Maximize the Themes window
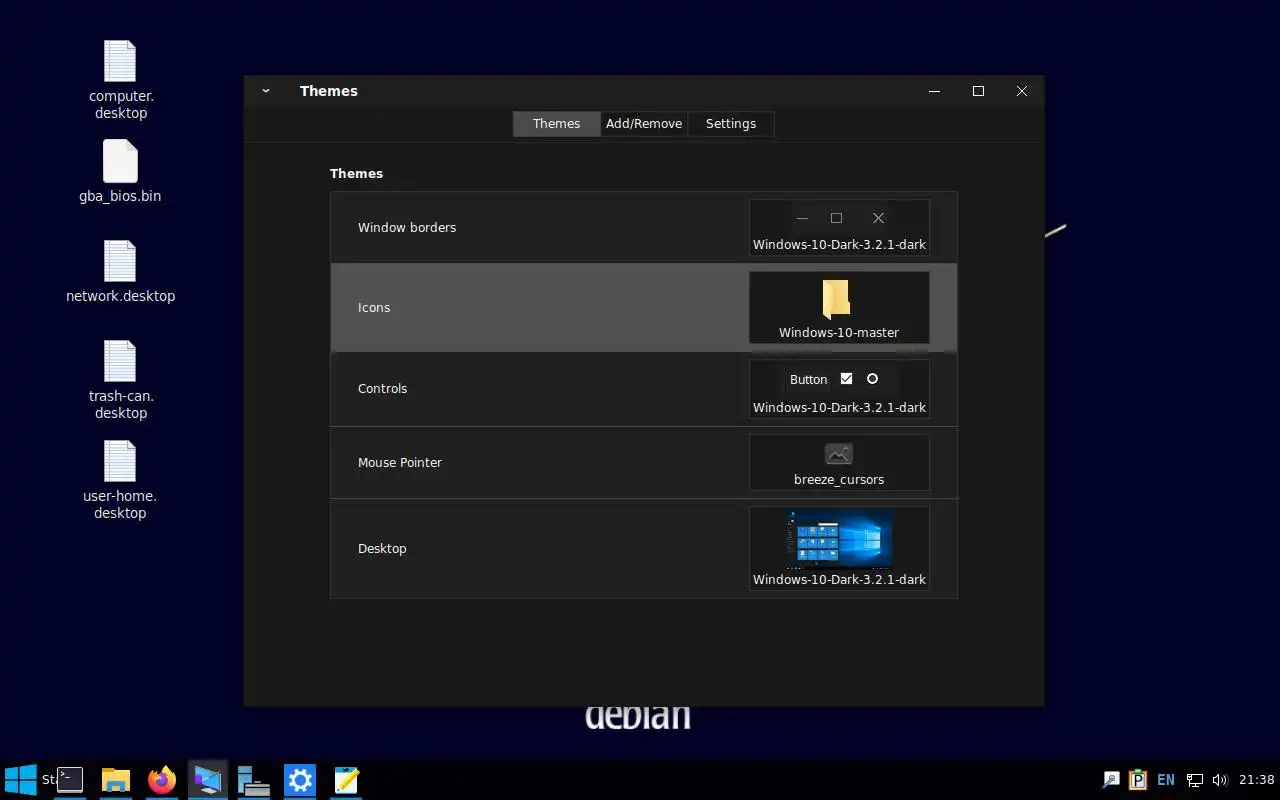 click(978, 91)
